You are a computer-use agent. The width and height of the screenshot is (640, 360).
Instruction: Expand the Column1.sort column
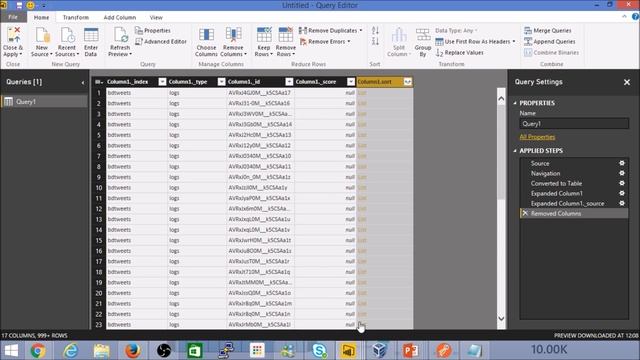tap(407, 82)
